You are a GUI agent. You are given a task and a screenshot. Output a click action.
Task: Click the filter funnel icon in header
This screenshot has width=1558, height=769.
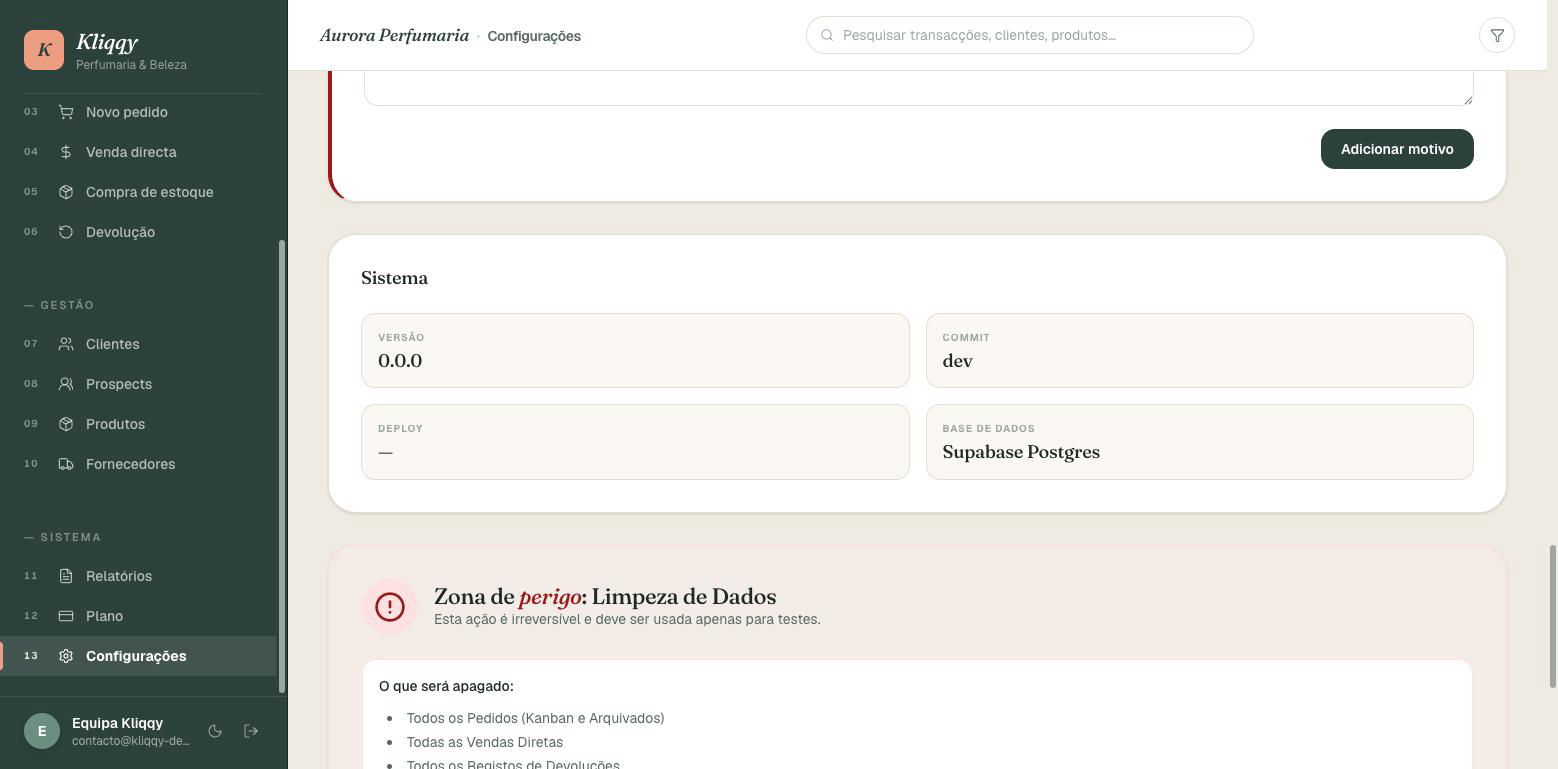coord(1497,35)
